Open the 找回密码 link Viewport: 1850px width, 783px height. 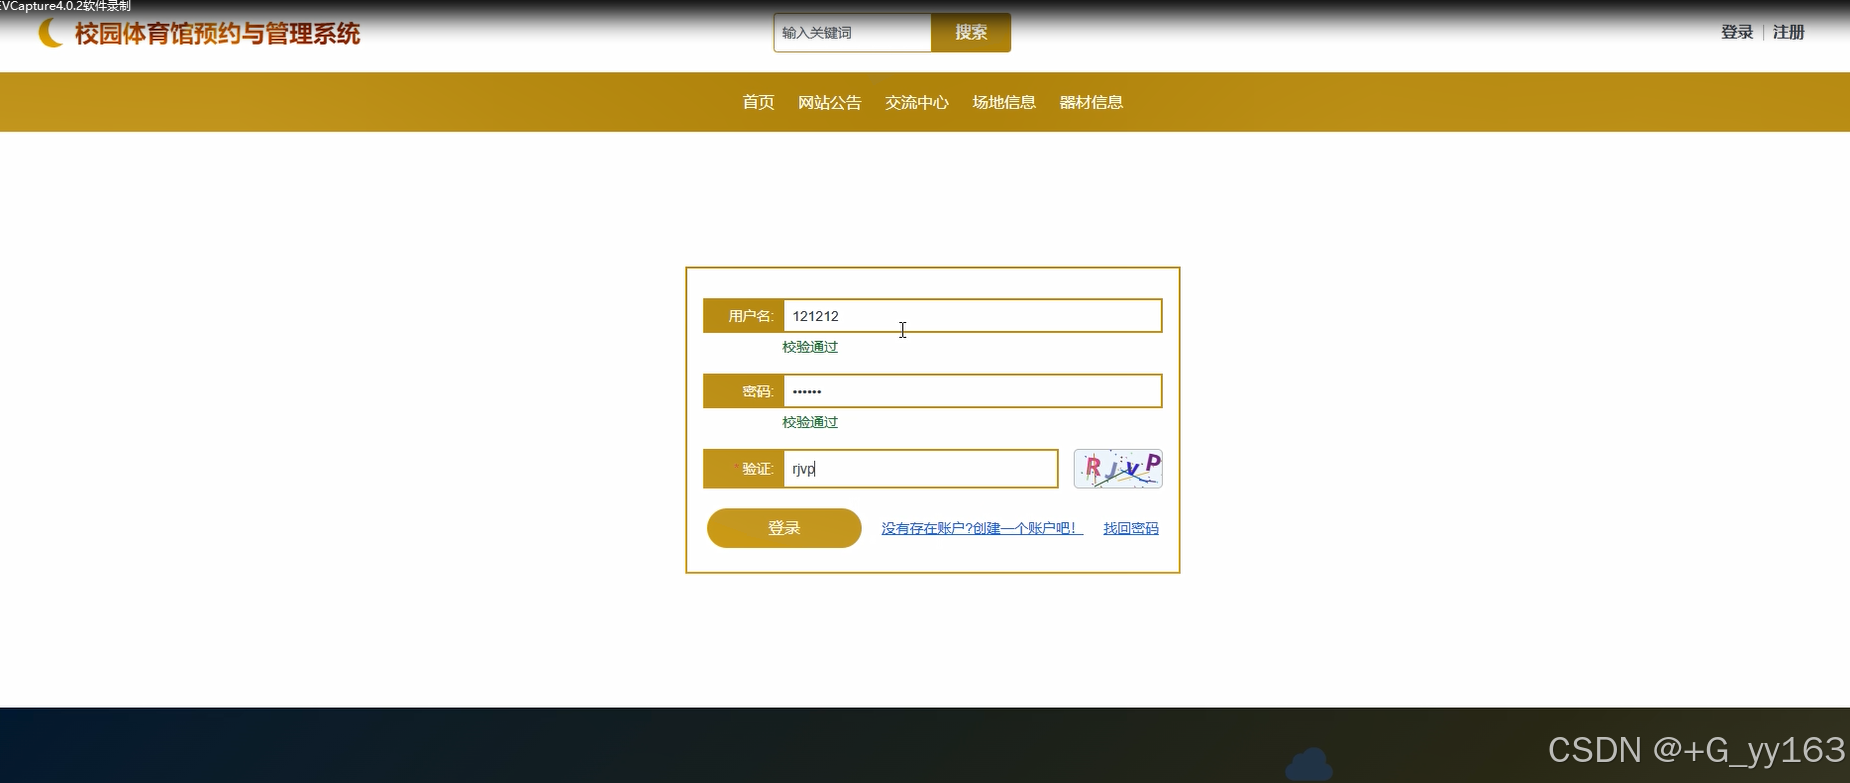coord(1131,528)
